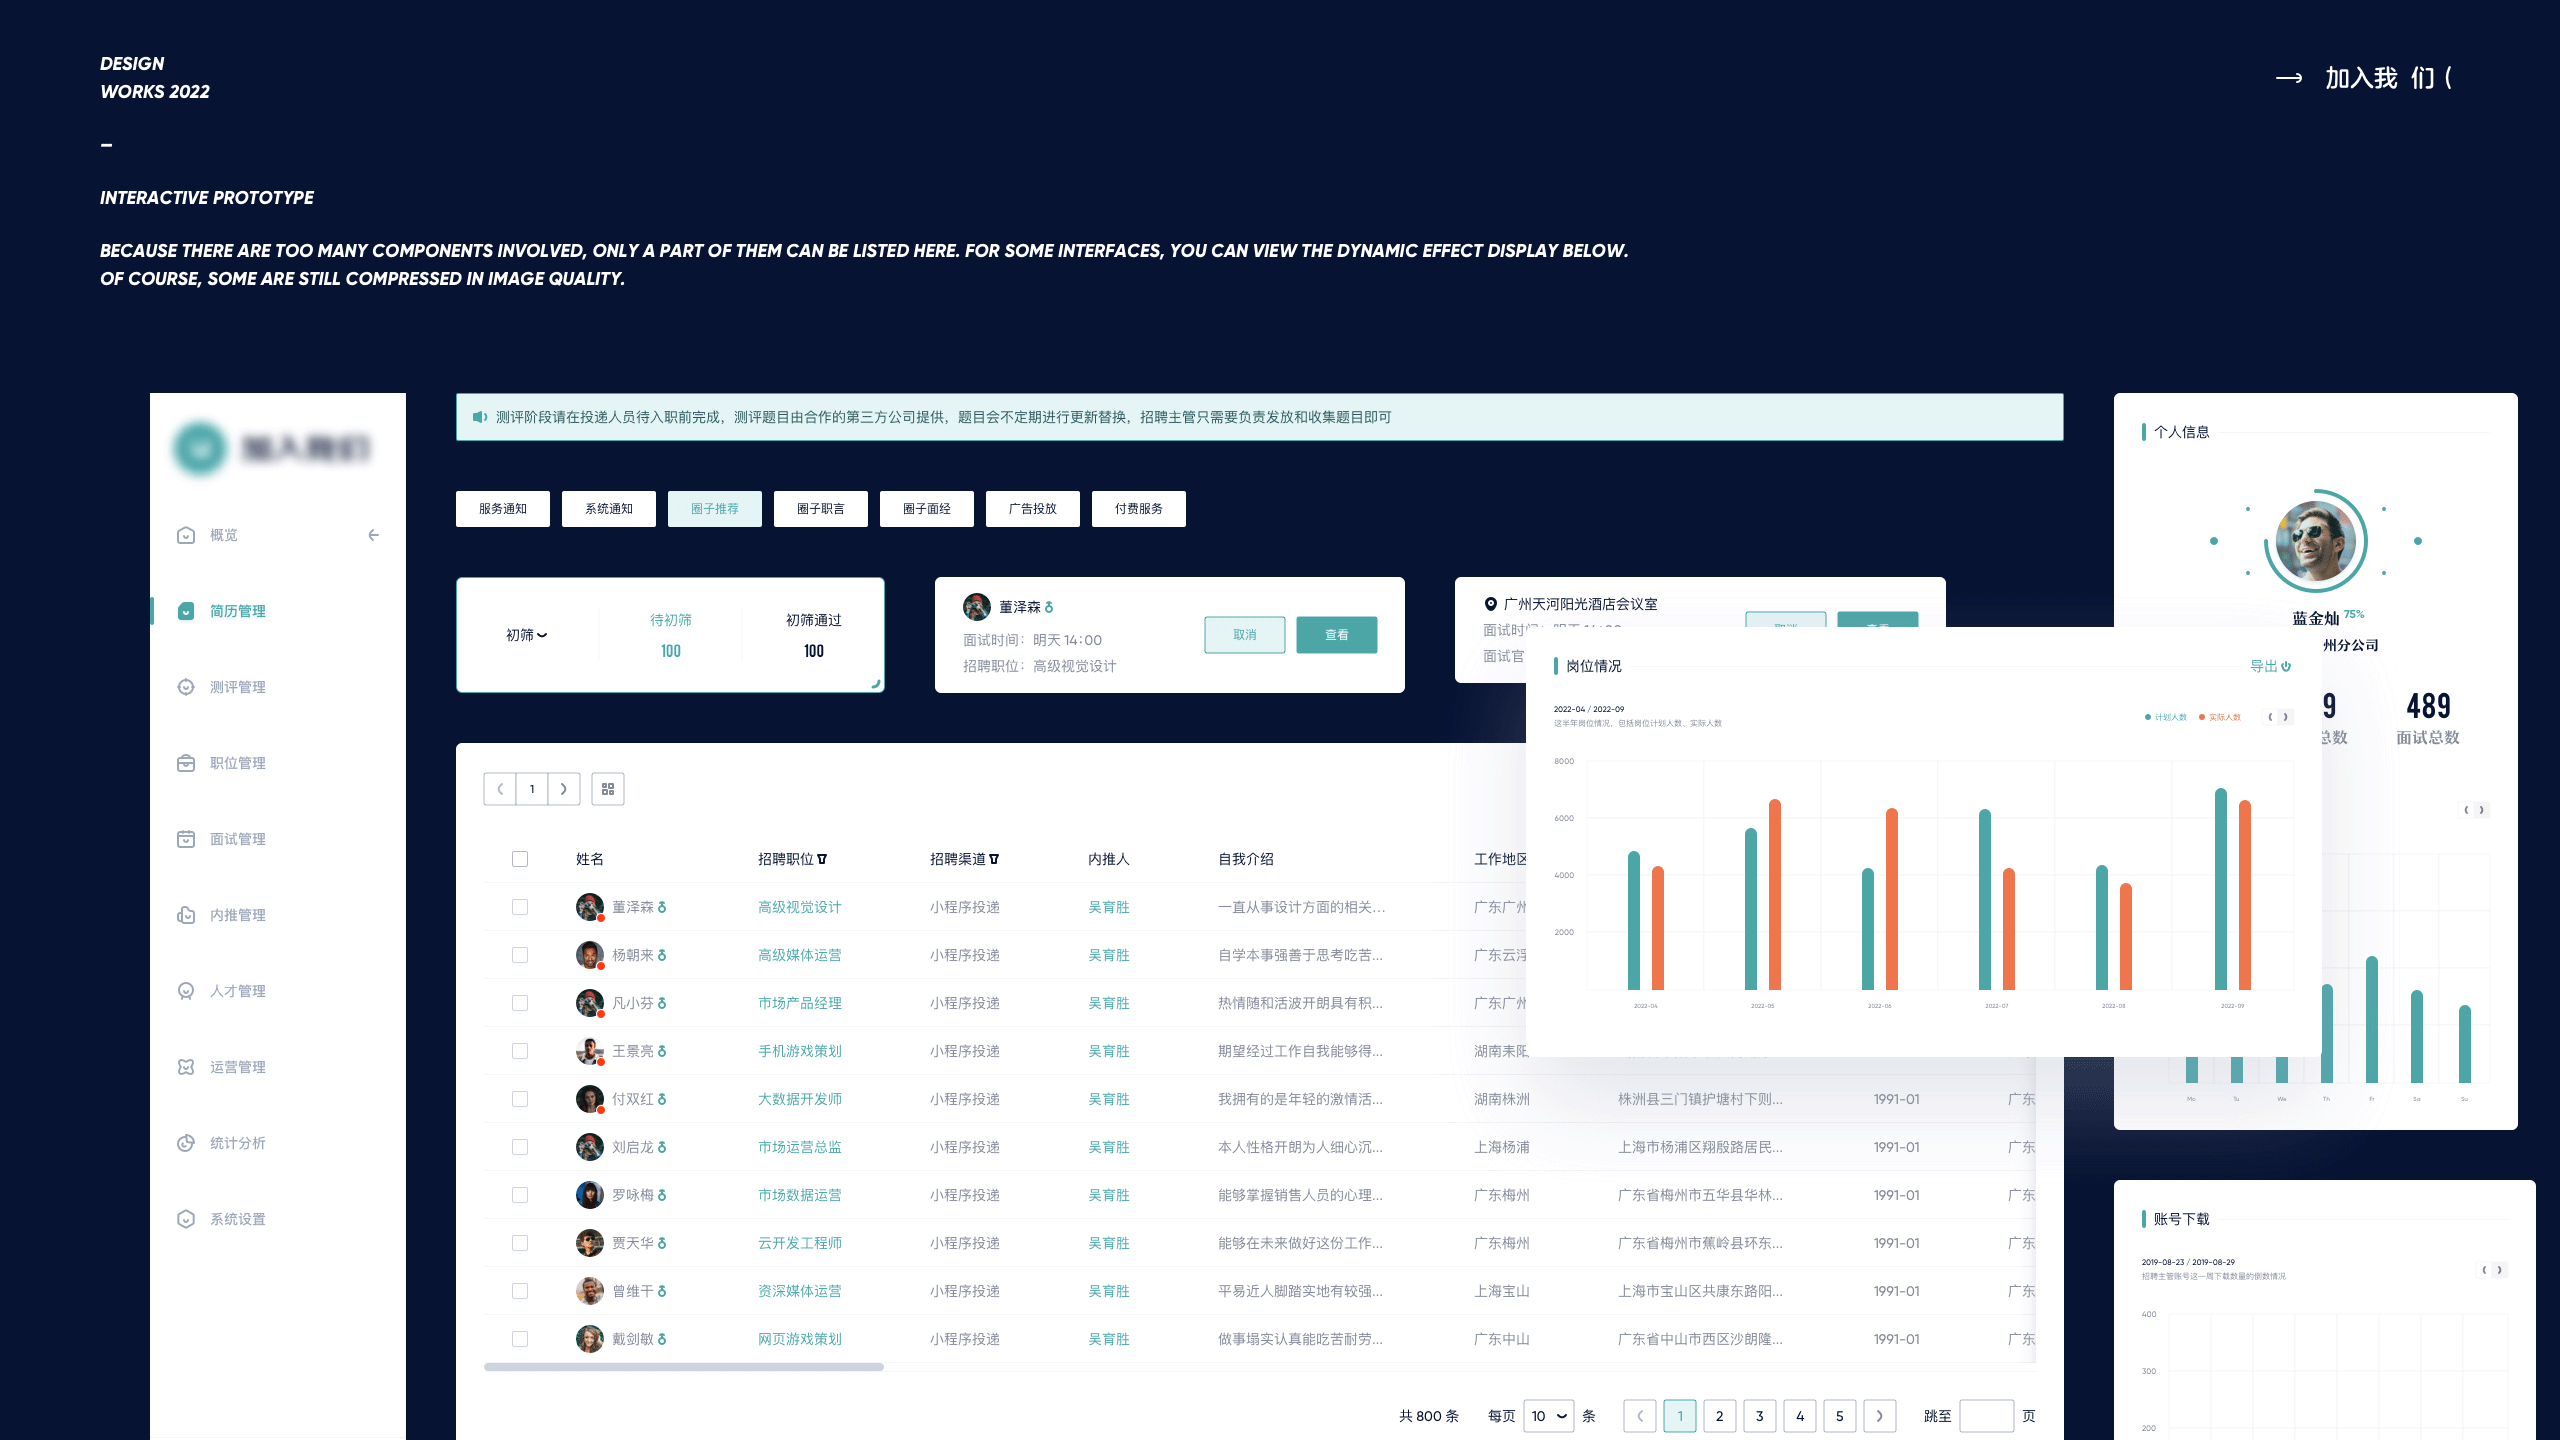2560x1440 pixels.
Task: Check the row for 王景亮
Action: click(520, 1051)
